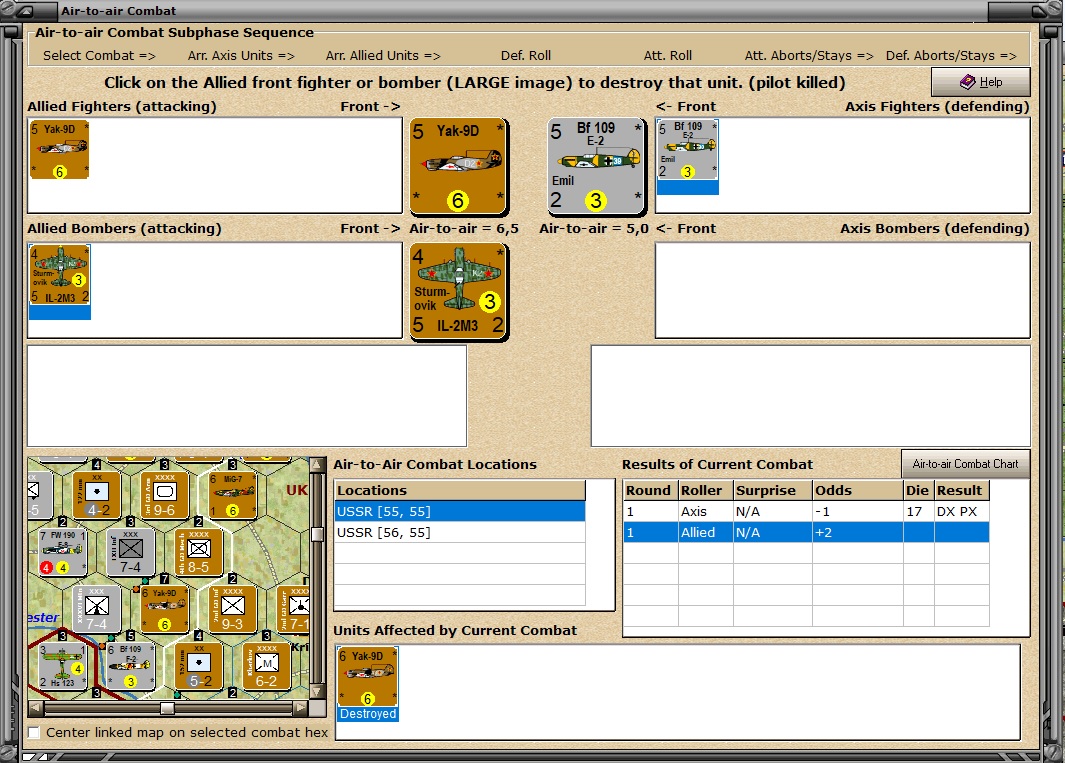This screenshot has height=763, width=1065.
Task: Click the 8-5 unit counter on map
Action: click(198, 552)
